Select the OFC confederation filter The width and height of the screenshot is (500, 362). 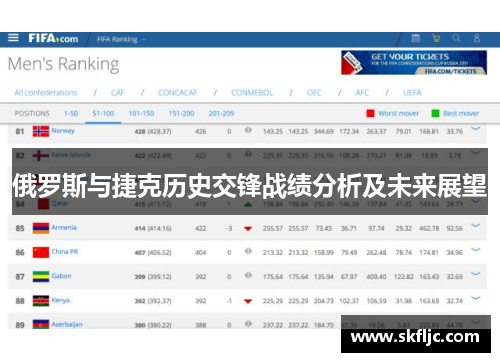pos(314,93)
